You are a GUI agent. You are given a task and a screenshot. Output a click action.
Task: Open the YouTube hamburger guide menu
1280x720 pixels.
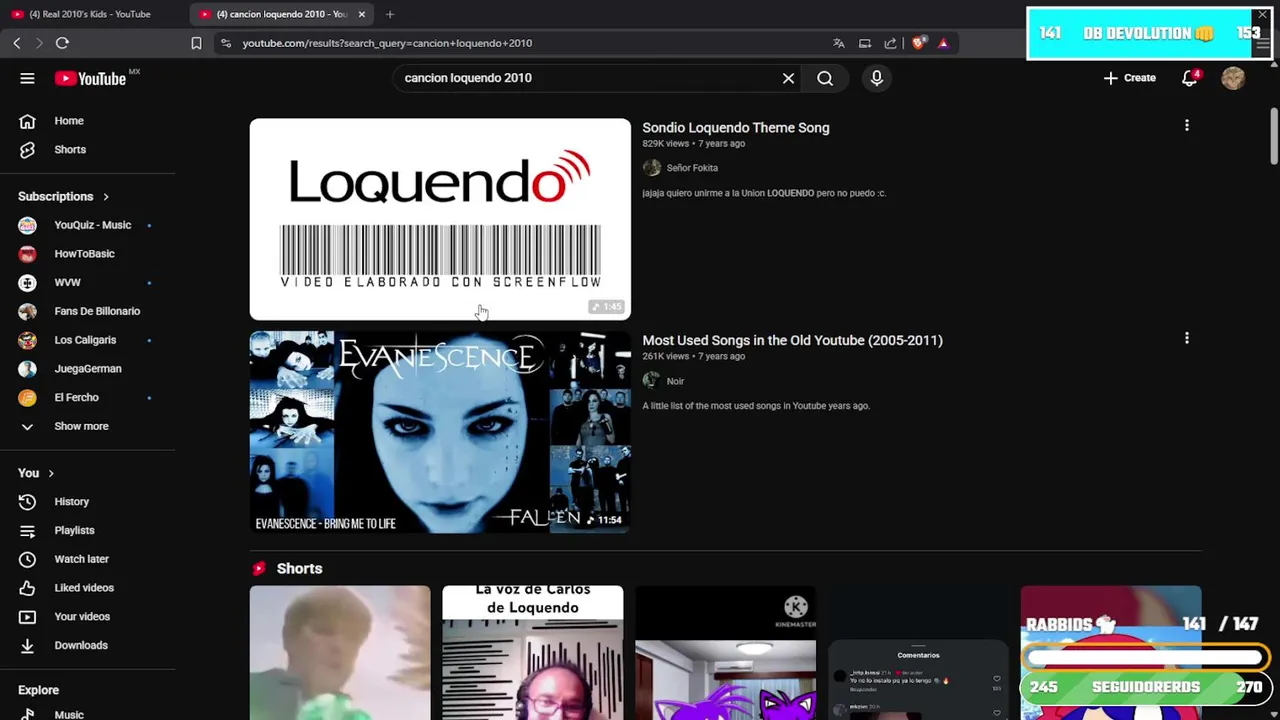tap(27, 78)
